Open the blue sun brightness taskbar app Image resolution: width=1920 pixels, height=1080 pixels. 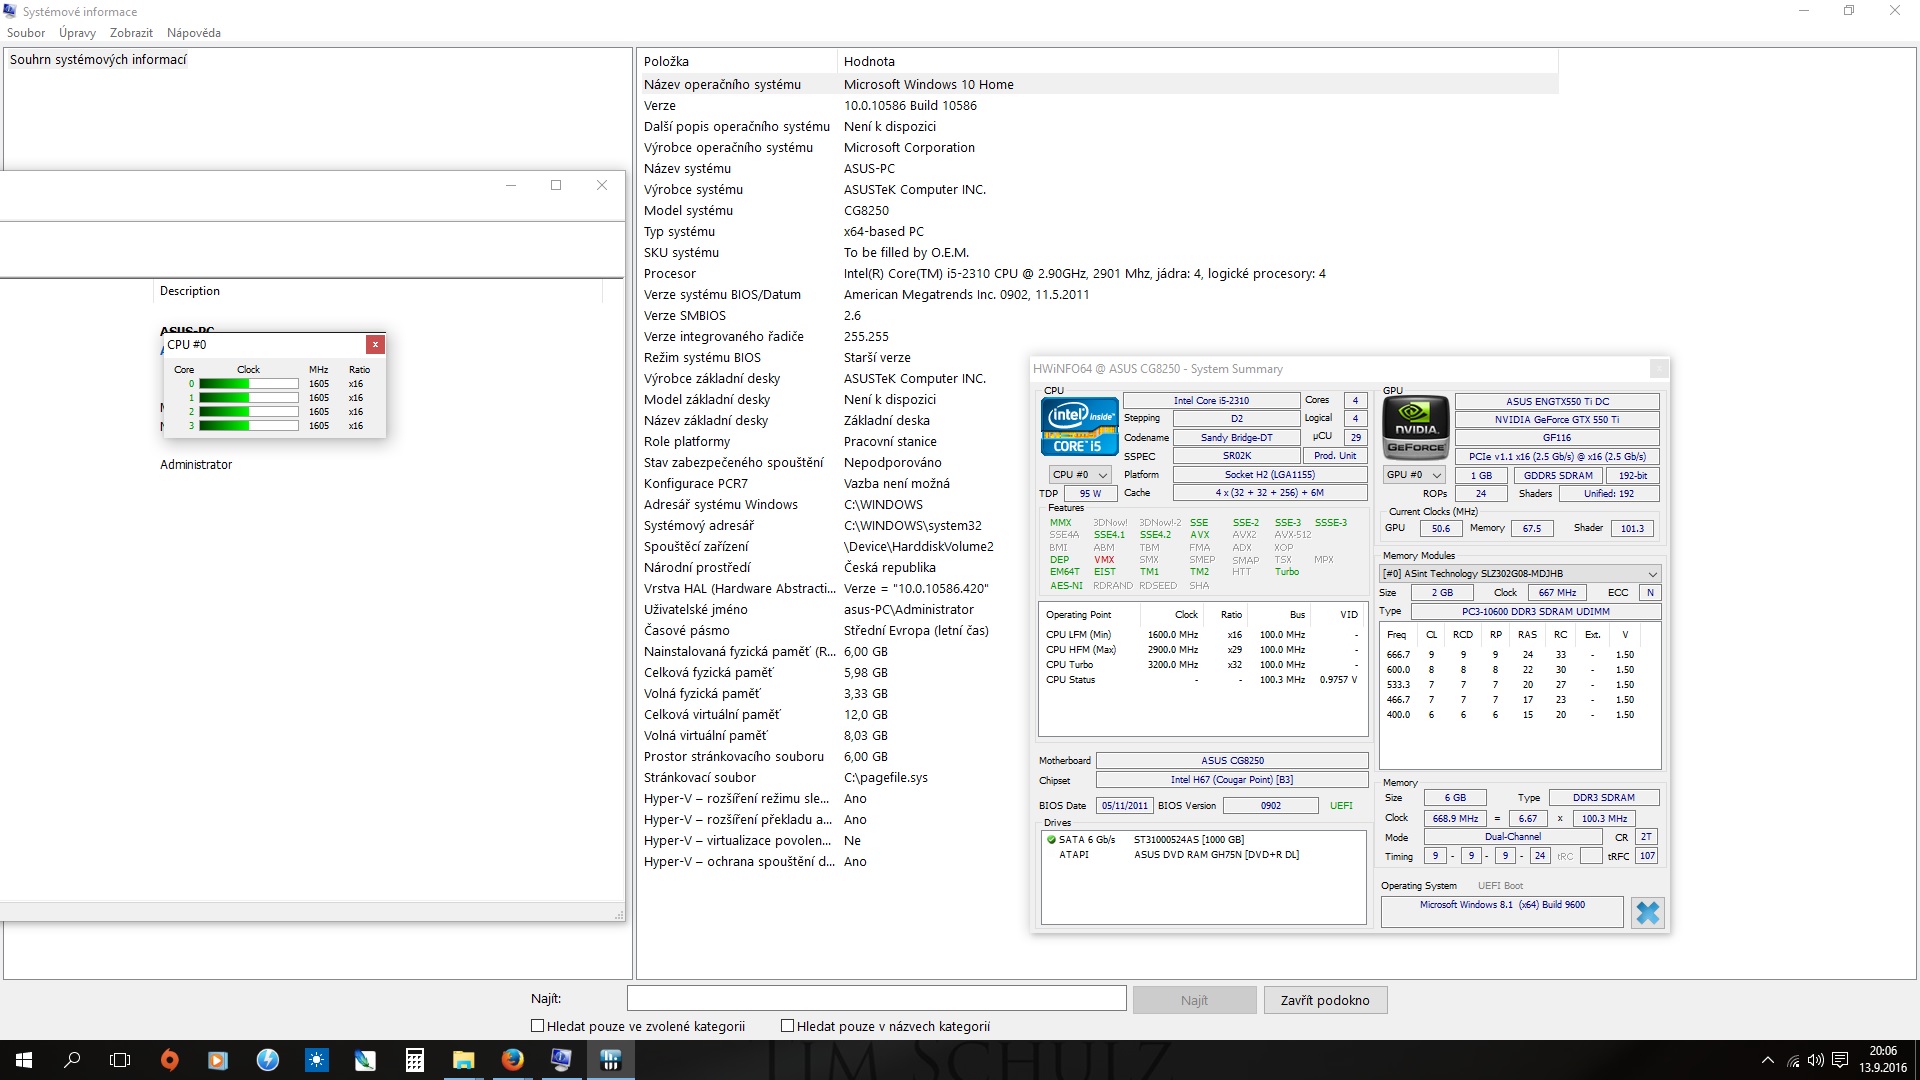(x=316, y=1060)
